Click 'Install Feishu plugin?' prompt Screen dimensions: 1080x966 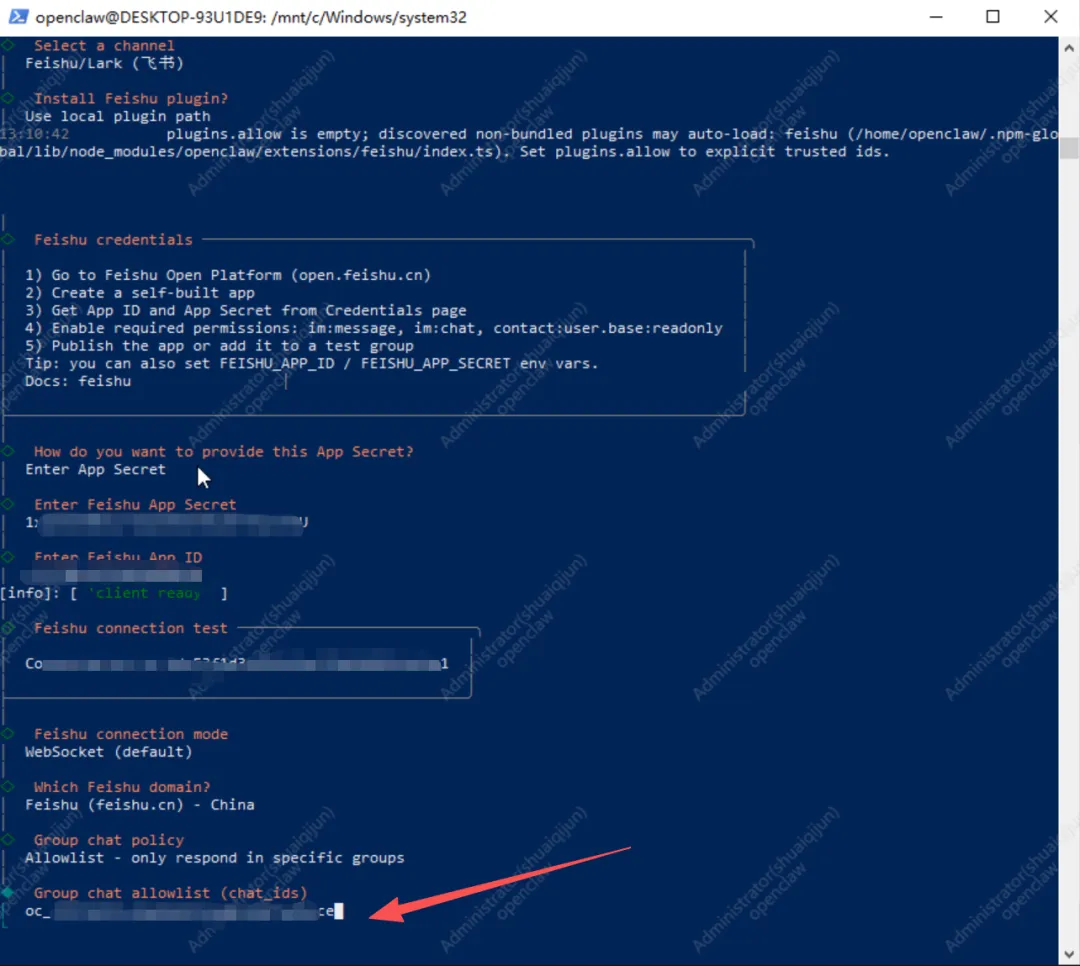131,99
